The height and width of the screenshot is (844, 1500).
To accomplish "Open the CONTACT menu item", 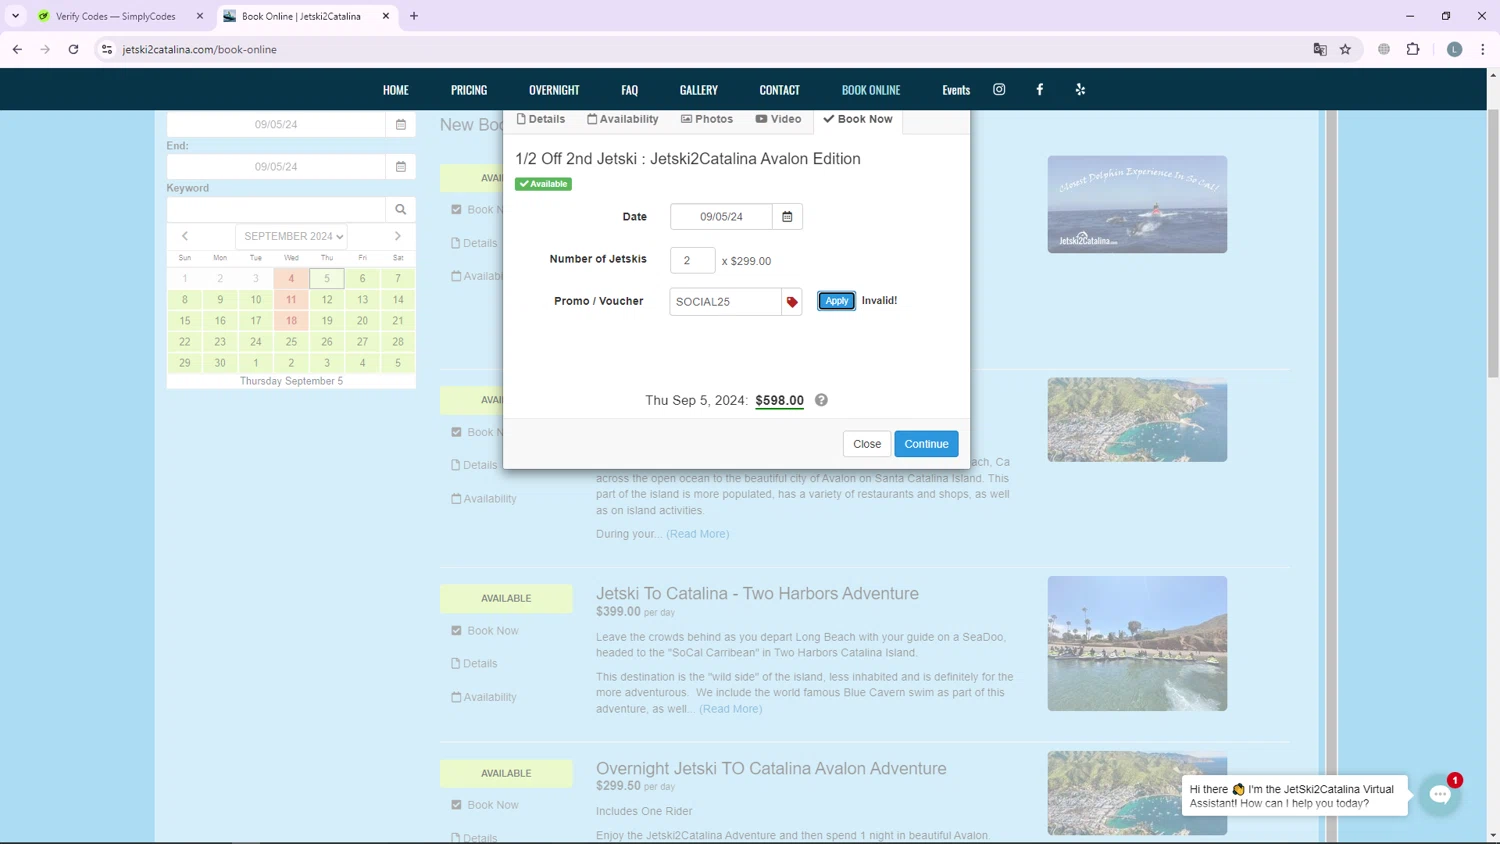I will (x=779, y=90).
